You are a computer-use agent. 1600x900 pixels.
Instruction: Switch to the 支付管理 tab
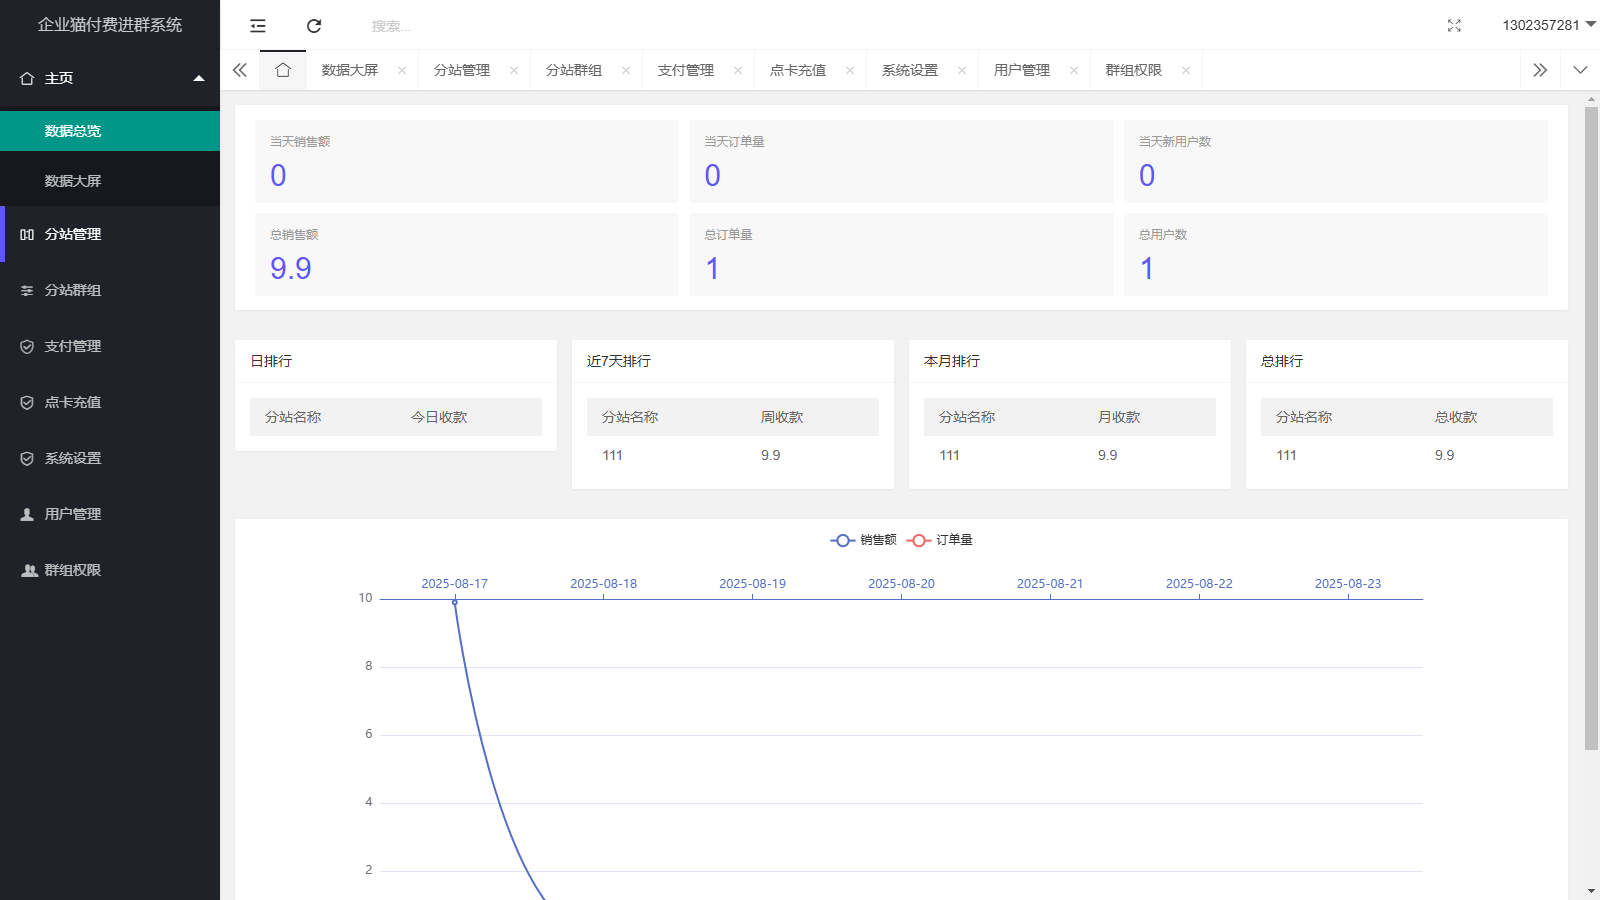coord(686,70)
